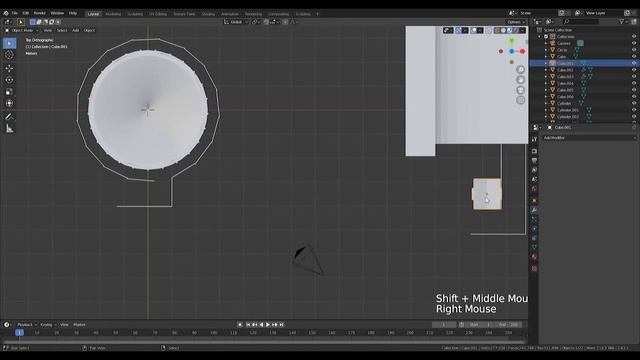Image resolution: width=640 pixels, height=360 pixels.
Task: Open the Object Mode dropdown
Action: coord(22,30)
